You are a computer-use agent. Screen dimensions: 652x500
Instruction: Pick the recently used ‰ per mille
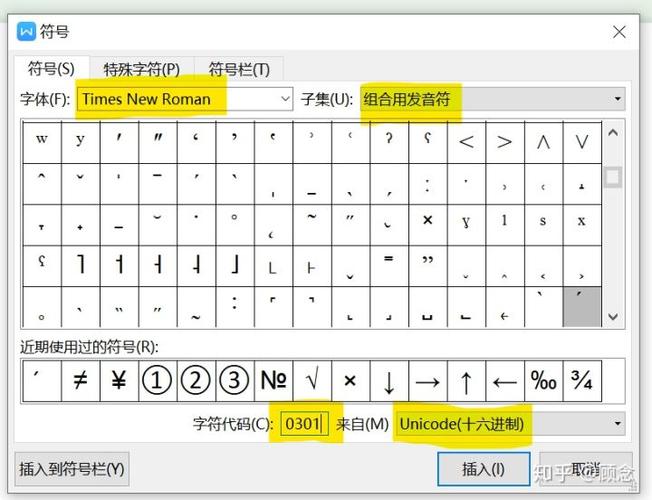click(543, 381)
